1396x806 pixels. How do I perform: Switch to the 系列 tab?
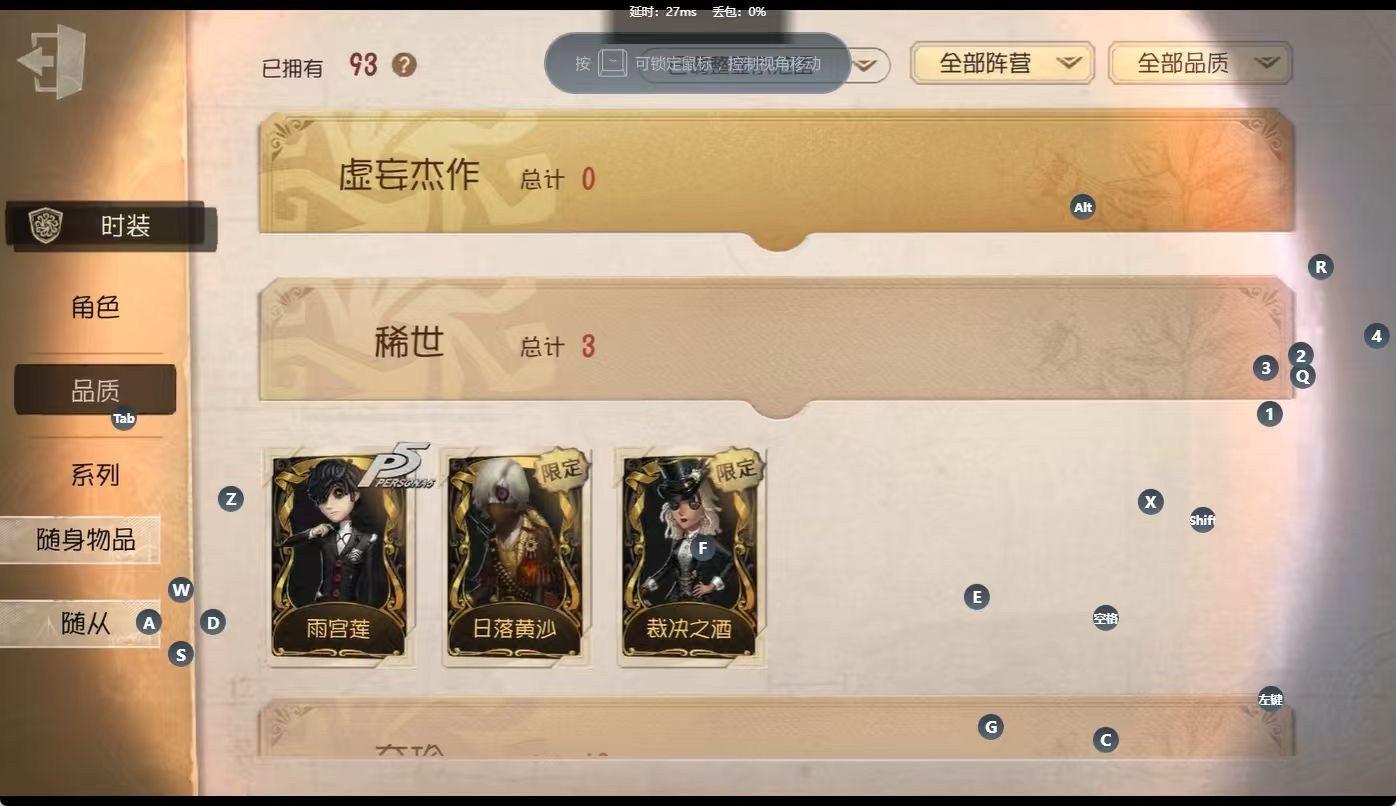(x=95, y=474)
